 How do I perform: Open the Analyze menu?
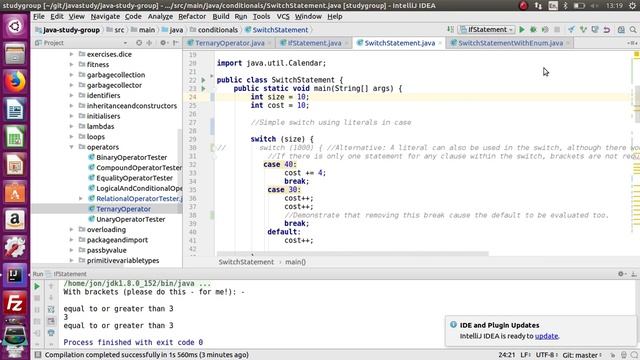click(160, 17)
